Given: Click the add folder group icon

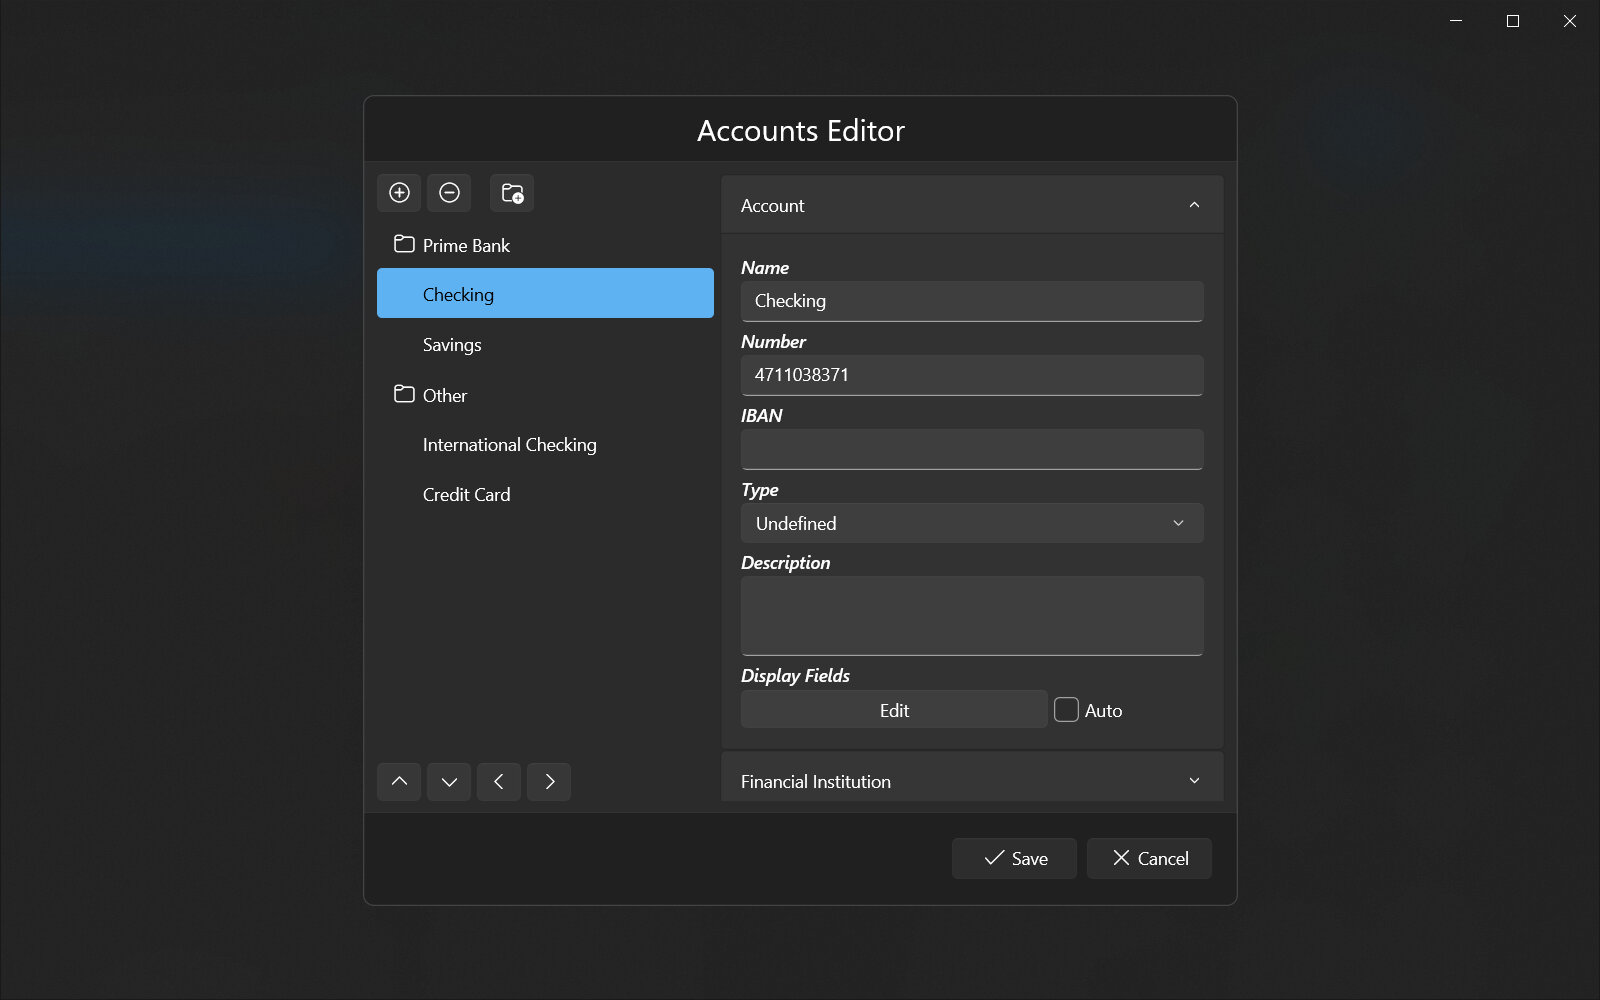Looking at the screenshot, I should point(512,193).
